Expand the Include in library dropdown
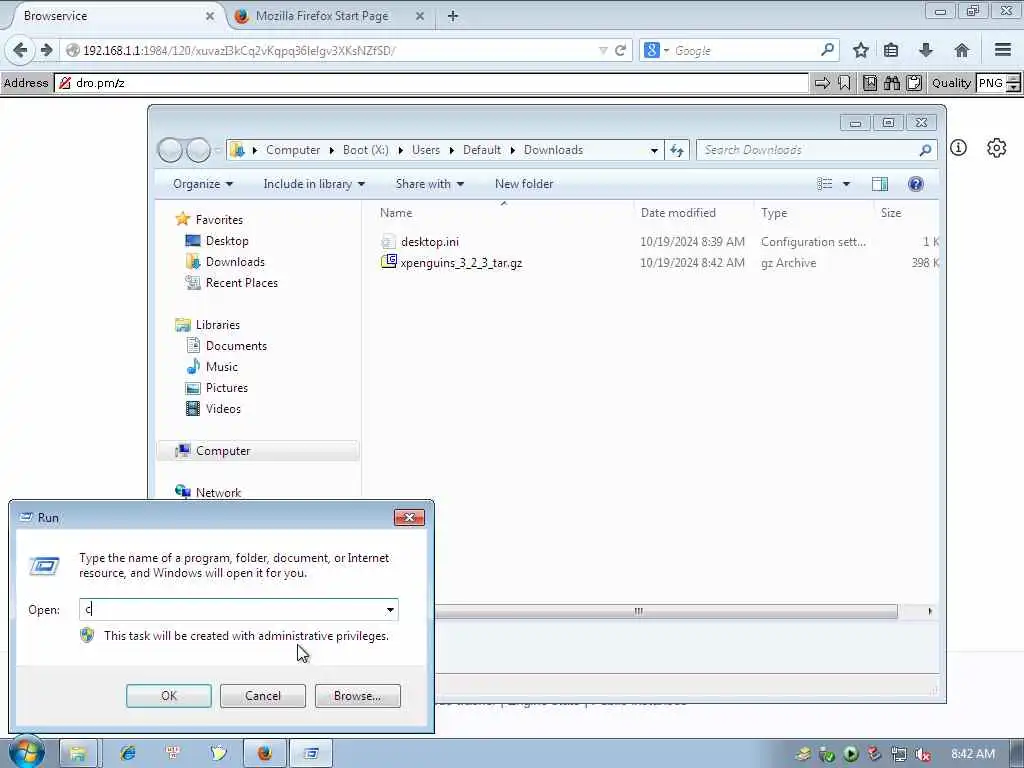The width and height of the screenshot is (1024, 768). [x=314, y=184]
